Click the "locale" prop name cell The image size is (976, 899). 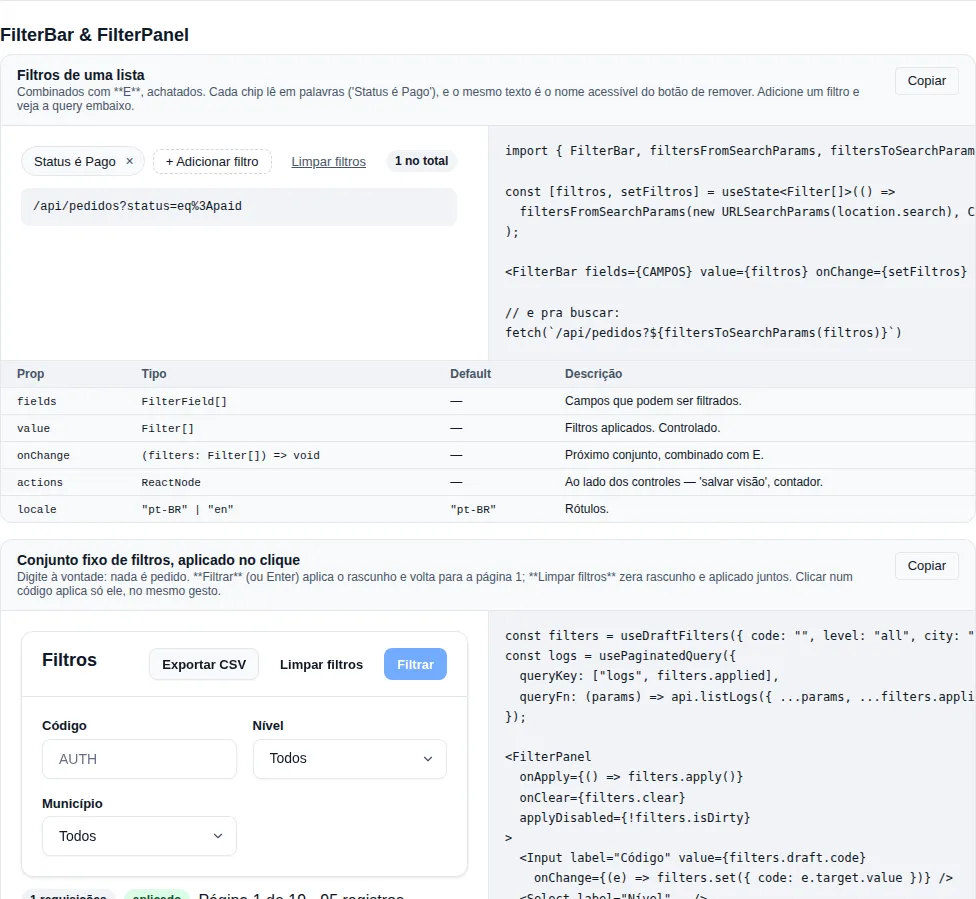tap(37, 509)
